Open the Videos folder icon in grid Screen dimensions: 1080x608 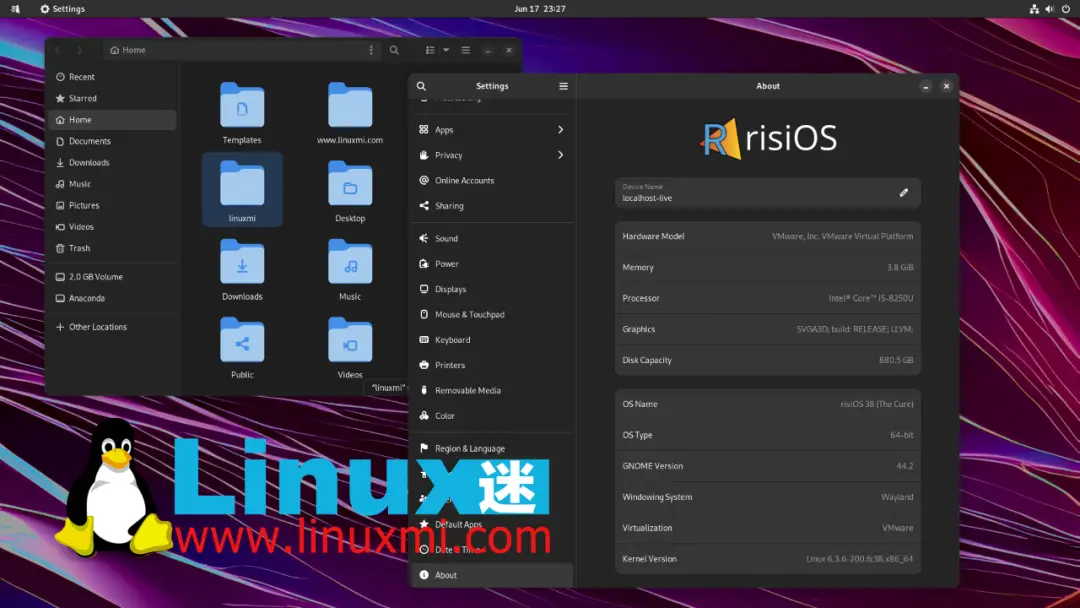[350, 341]
